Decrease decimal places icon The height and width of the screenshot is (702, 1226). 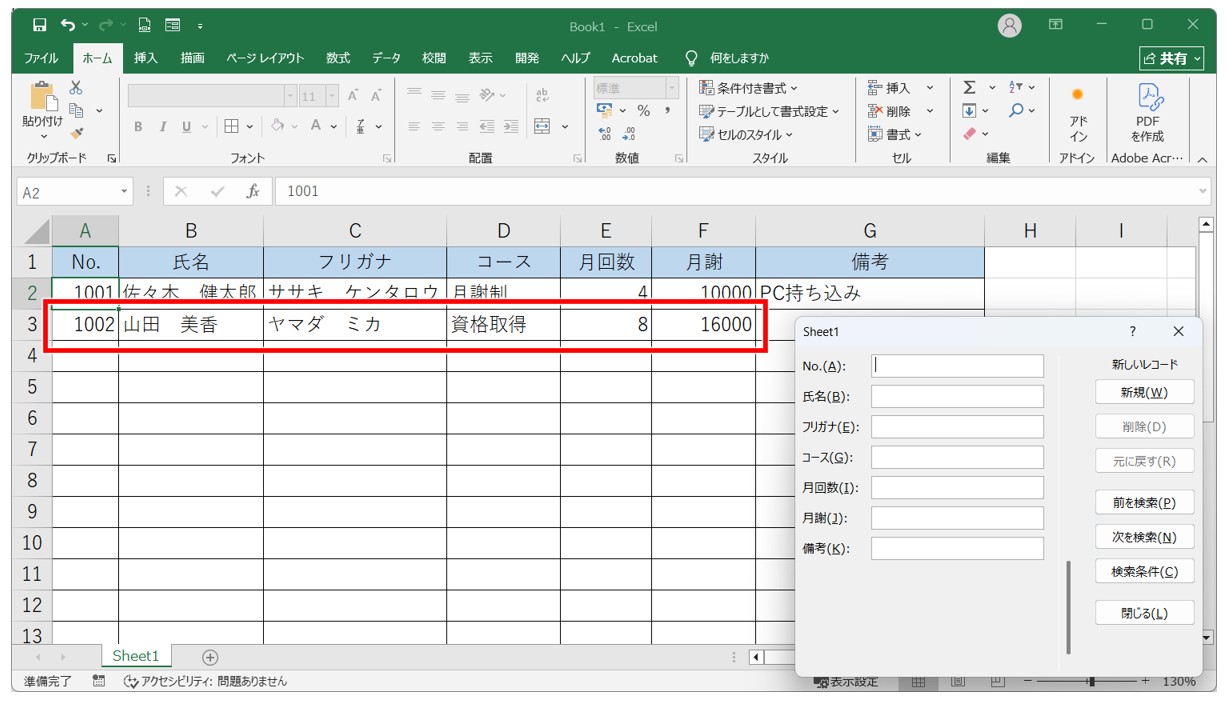pyautogui.click(x=629, y=134)
